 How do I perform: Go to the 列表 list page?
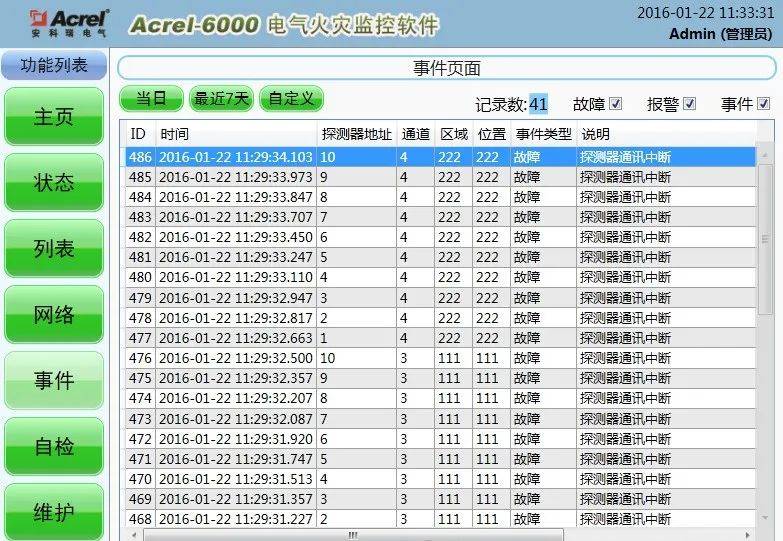tap(54, 249)
